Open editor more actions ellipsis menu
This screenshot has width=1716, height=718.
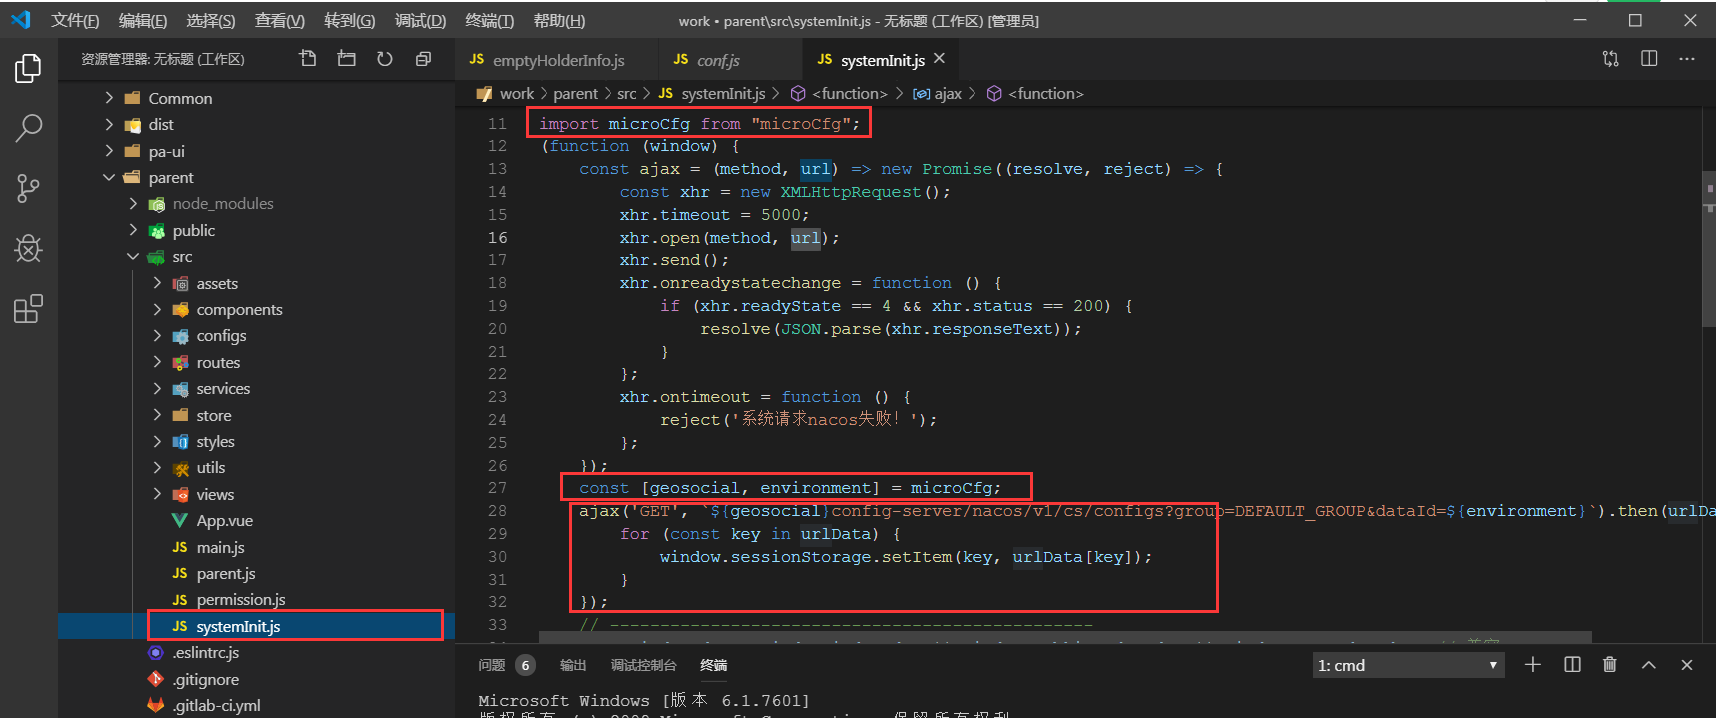click(1687, 59)
